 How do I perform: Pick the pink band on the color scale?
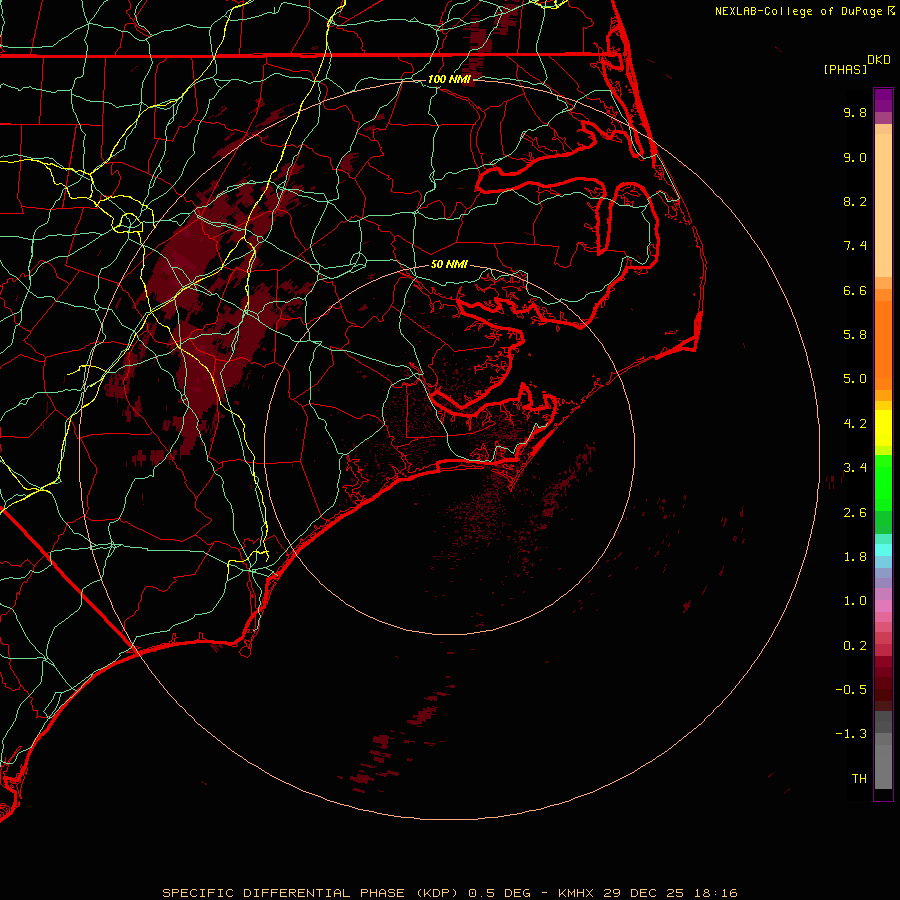(x=883, y=606)
